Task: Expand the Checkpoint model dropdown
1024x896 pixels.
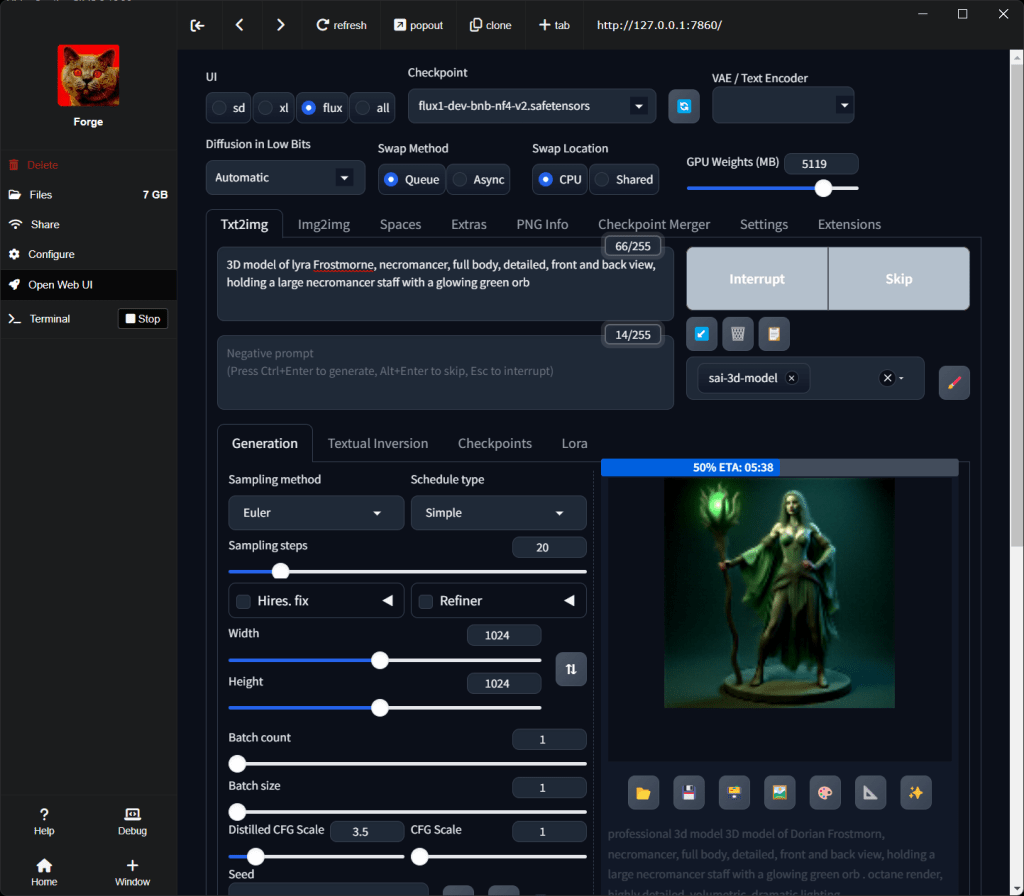Action: tap(531, 106)
